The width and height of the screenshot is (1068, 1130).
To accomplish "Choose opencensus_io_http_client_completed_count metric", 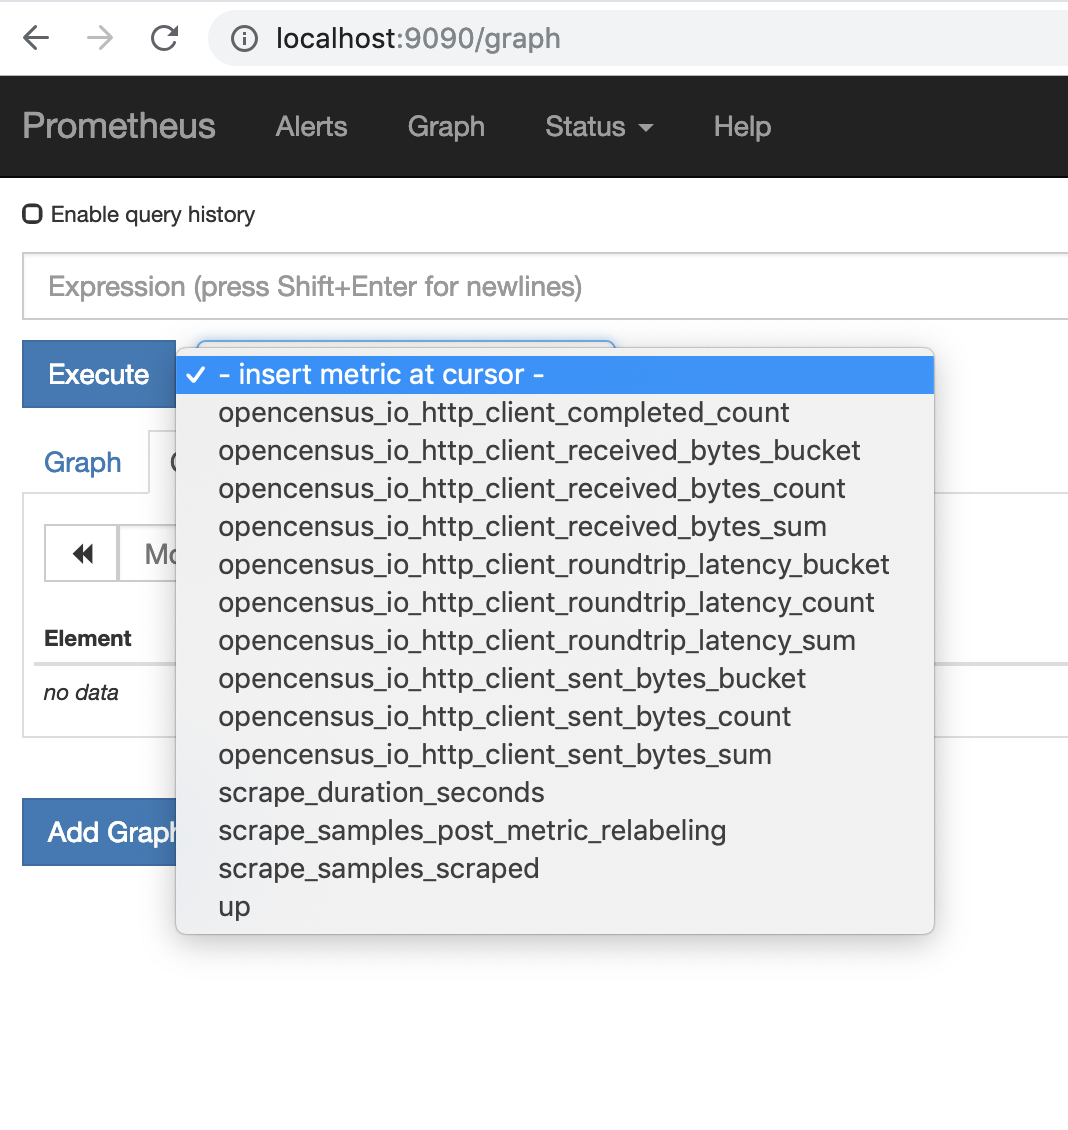I will coord(555,412).
